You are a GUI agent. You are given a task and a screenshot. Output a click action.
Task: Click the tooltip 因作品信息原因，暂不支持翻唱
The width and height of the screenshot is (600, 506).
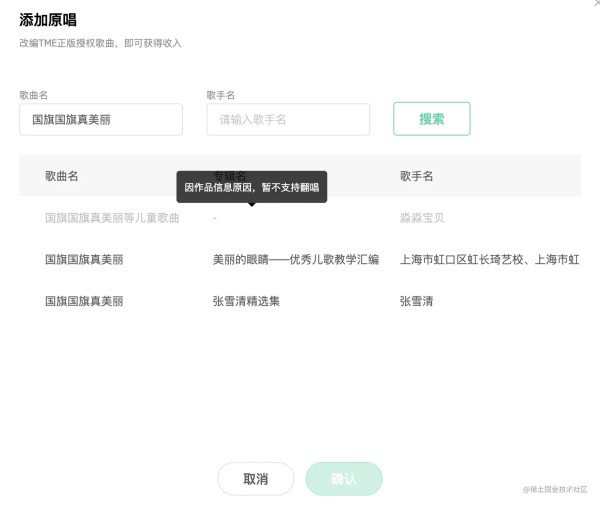(251, 187)
